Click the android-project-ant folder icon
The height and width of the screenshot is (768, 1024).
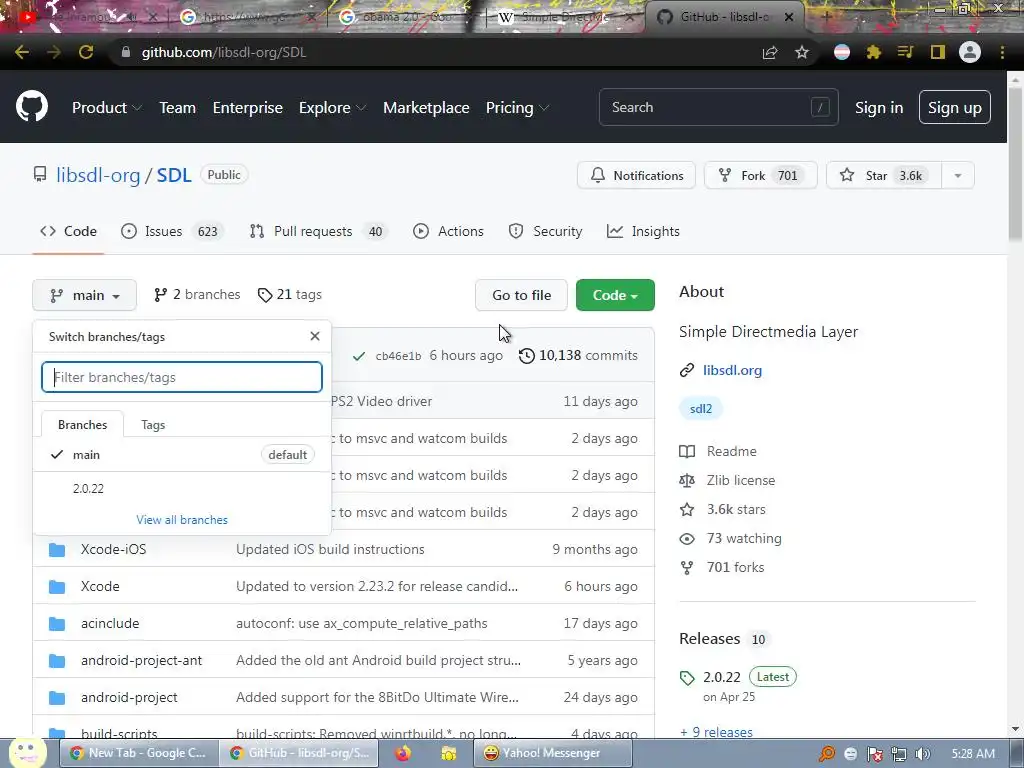(57, 660)
